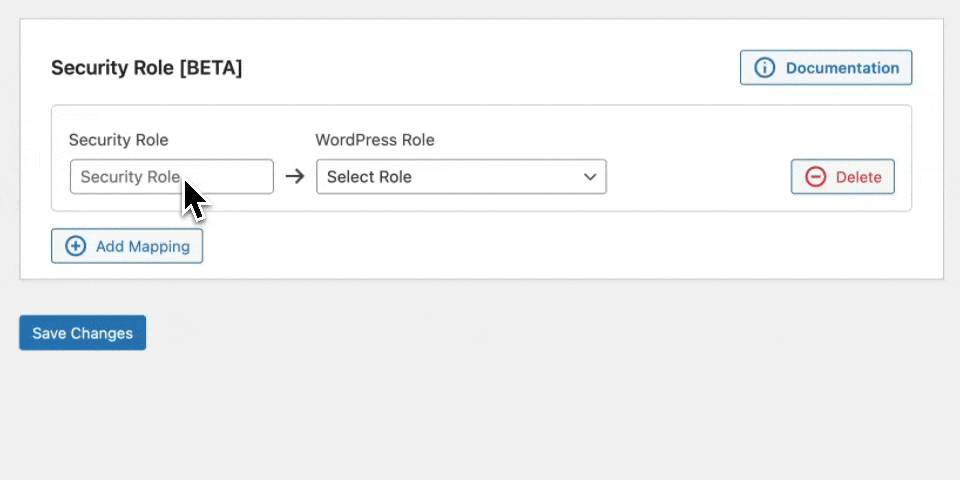The height and width of the screenshot is (480, 960).
Task: Add a new mapping row
Action: click(127, 246)
